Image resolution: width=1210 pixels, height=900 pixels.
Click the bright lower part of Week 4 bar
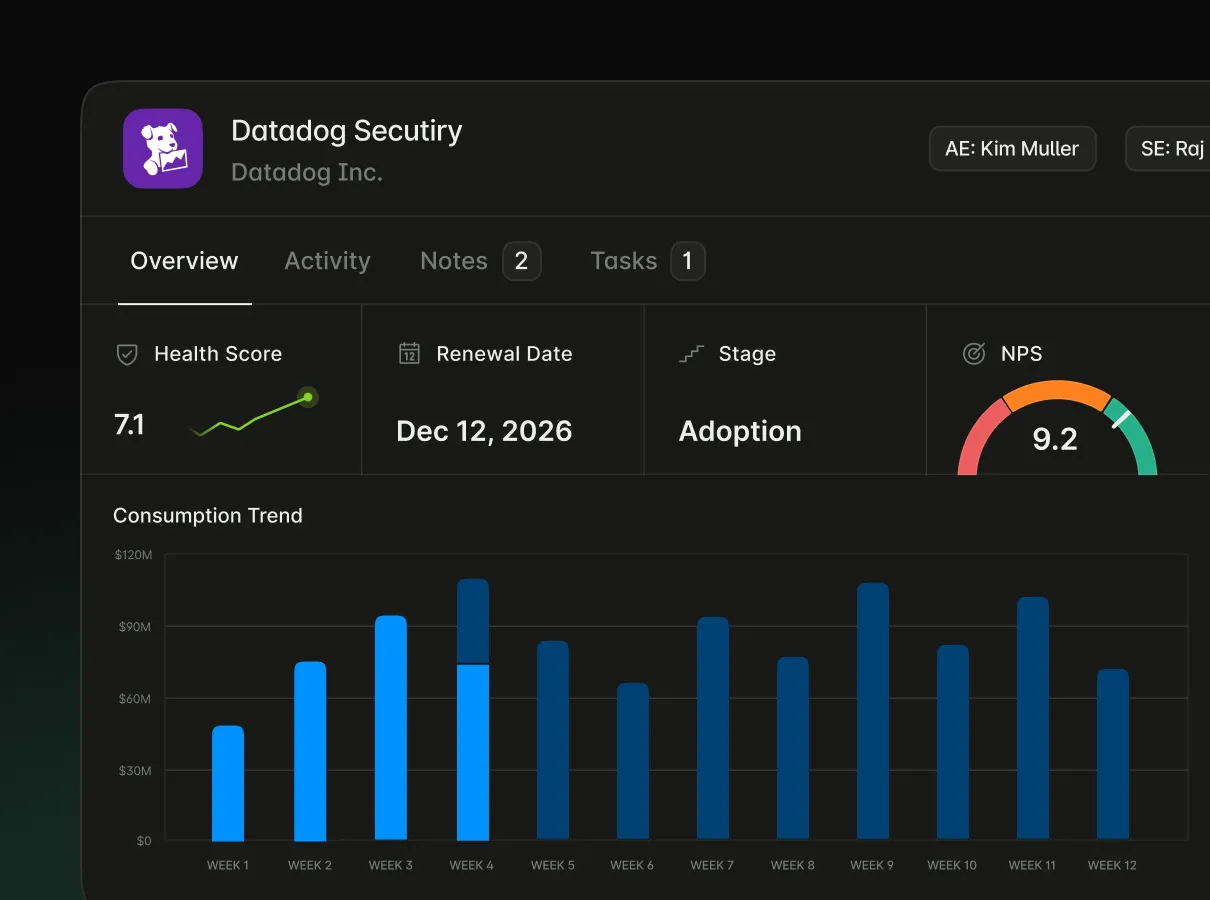click(x=473, y=753)
